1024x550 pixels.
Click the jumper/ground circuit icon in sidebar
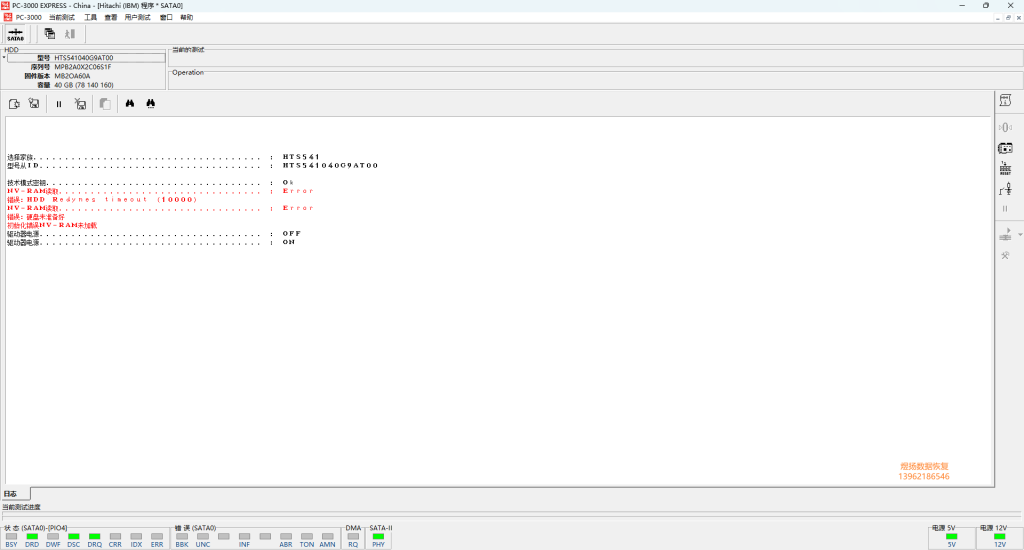click(x=1005, y=189)
